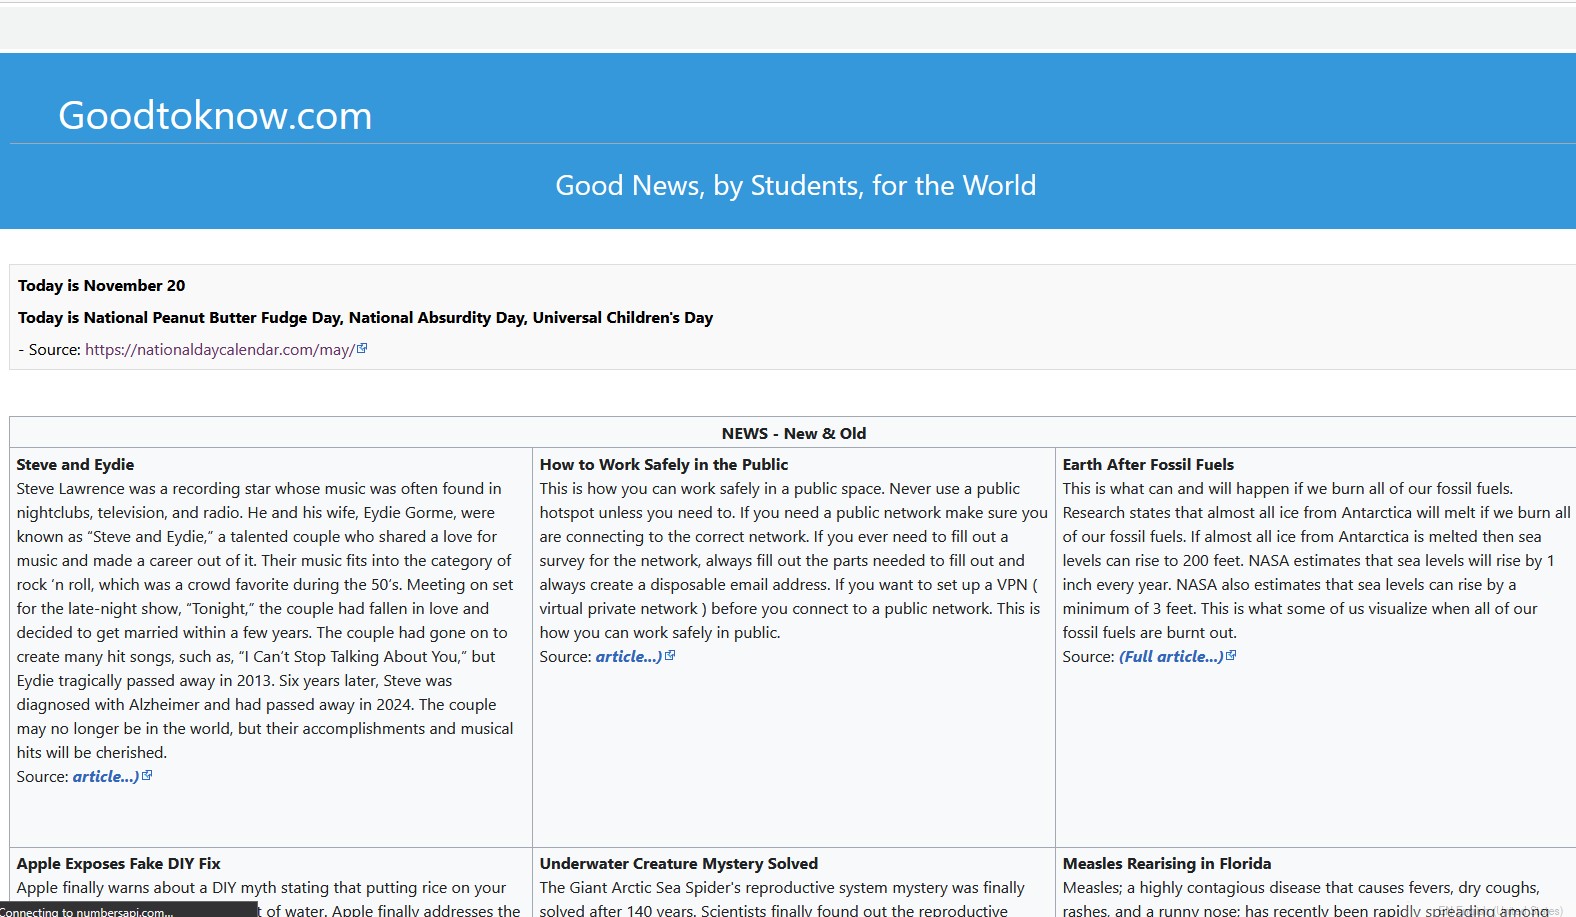
Task: Click the Apple Exposes Fake DIY Fix headline
Action: 118,864
